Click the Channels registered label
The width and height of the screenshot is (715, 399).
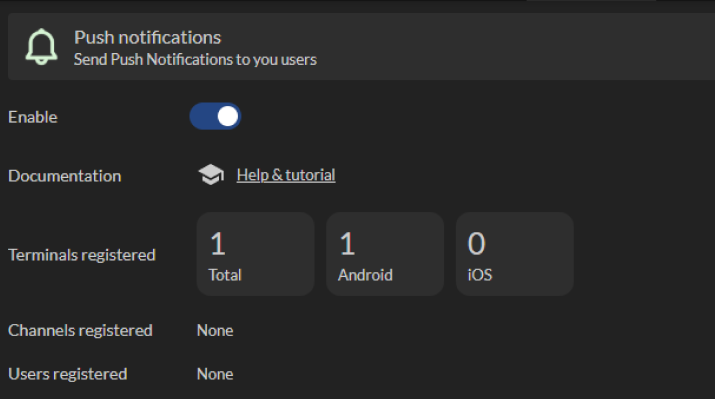click(x=80, y=331)
